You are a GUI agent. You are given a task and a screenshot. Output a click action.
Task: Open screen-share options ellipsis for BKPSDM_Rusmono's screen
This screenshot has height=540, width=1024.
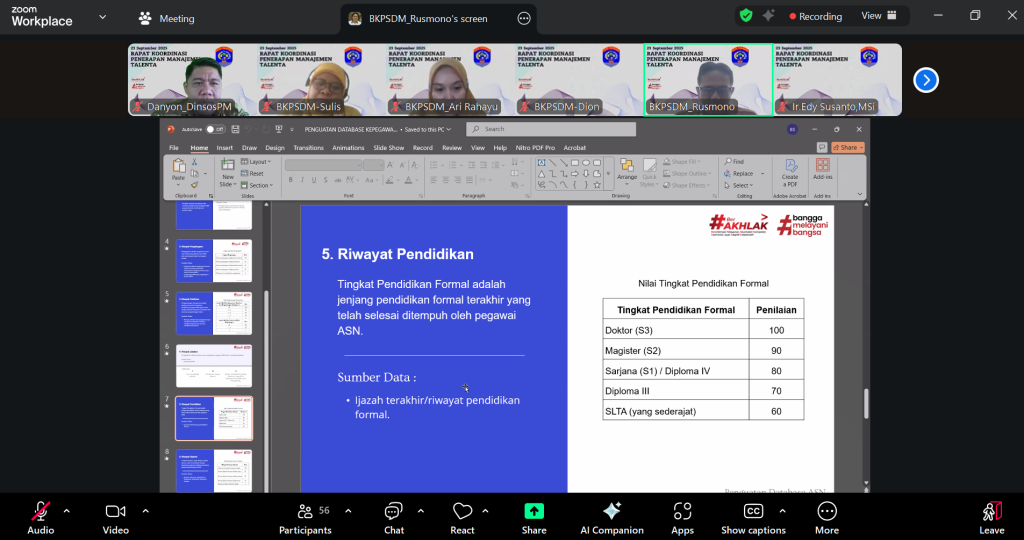[x=524, y=18]
